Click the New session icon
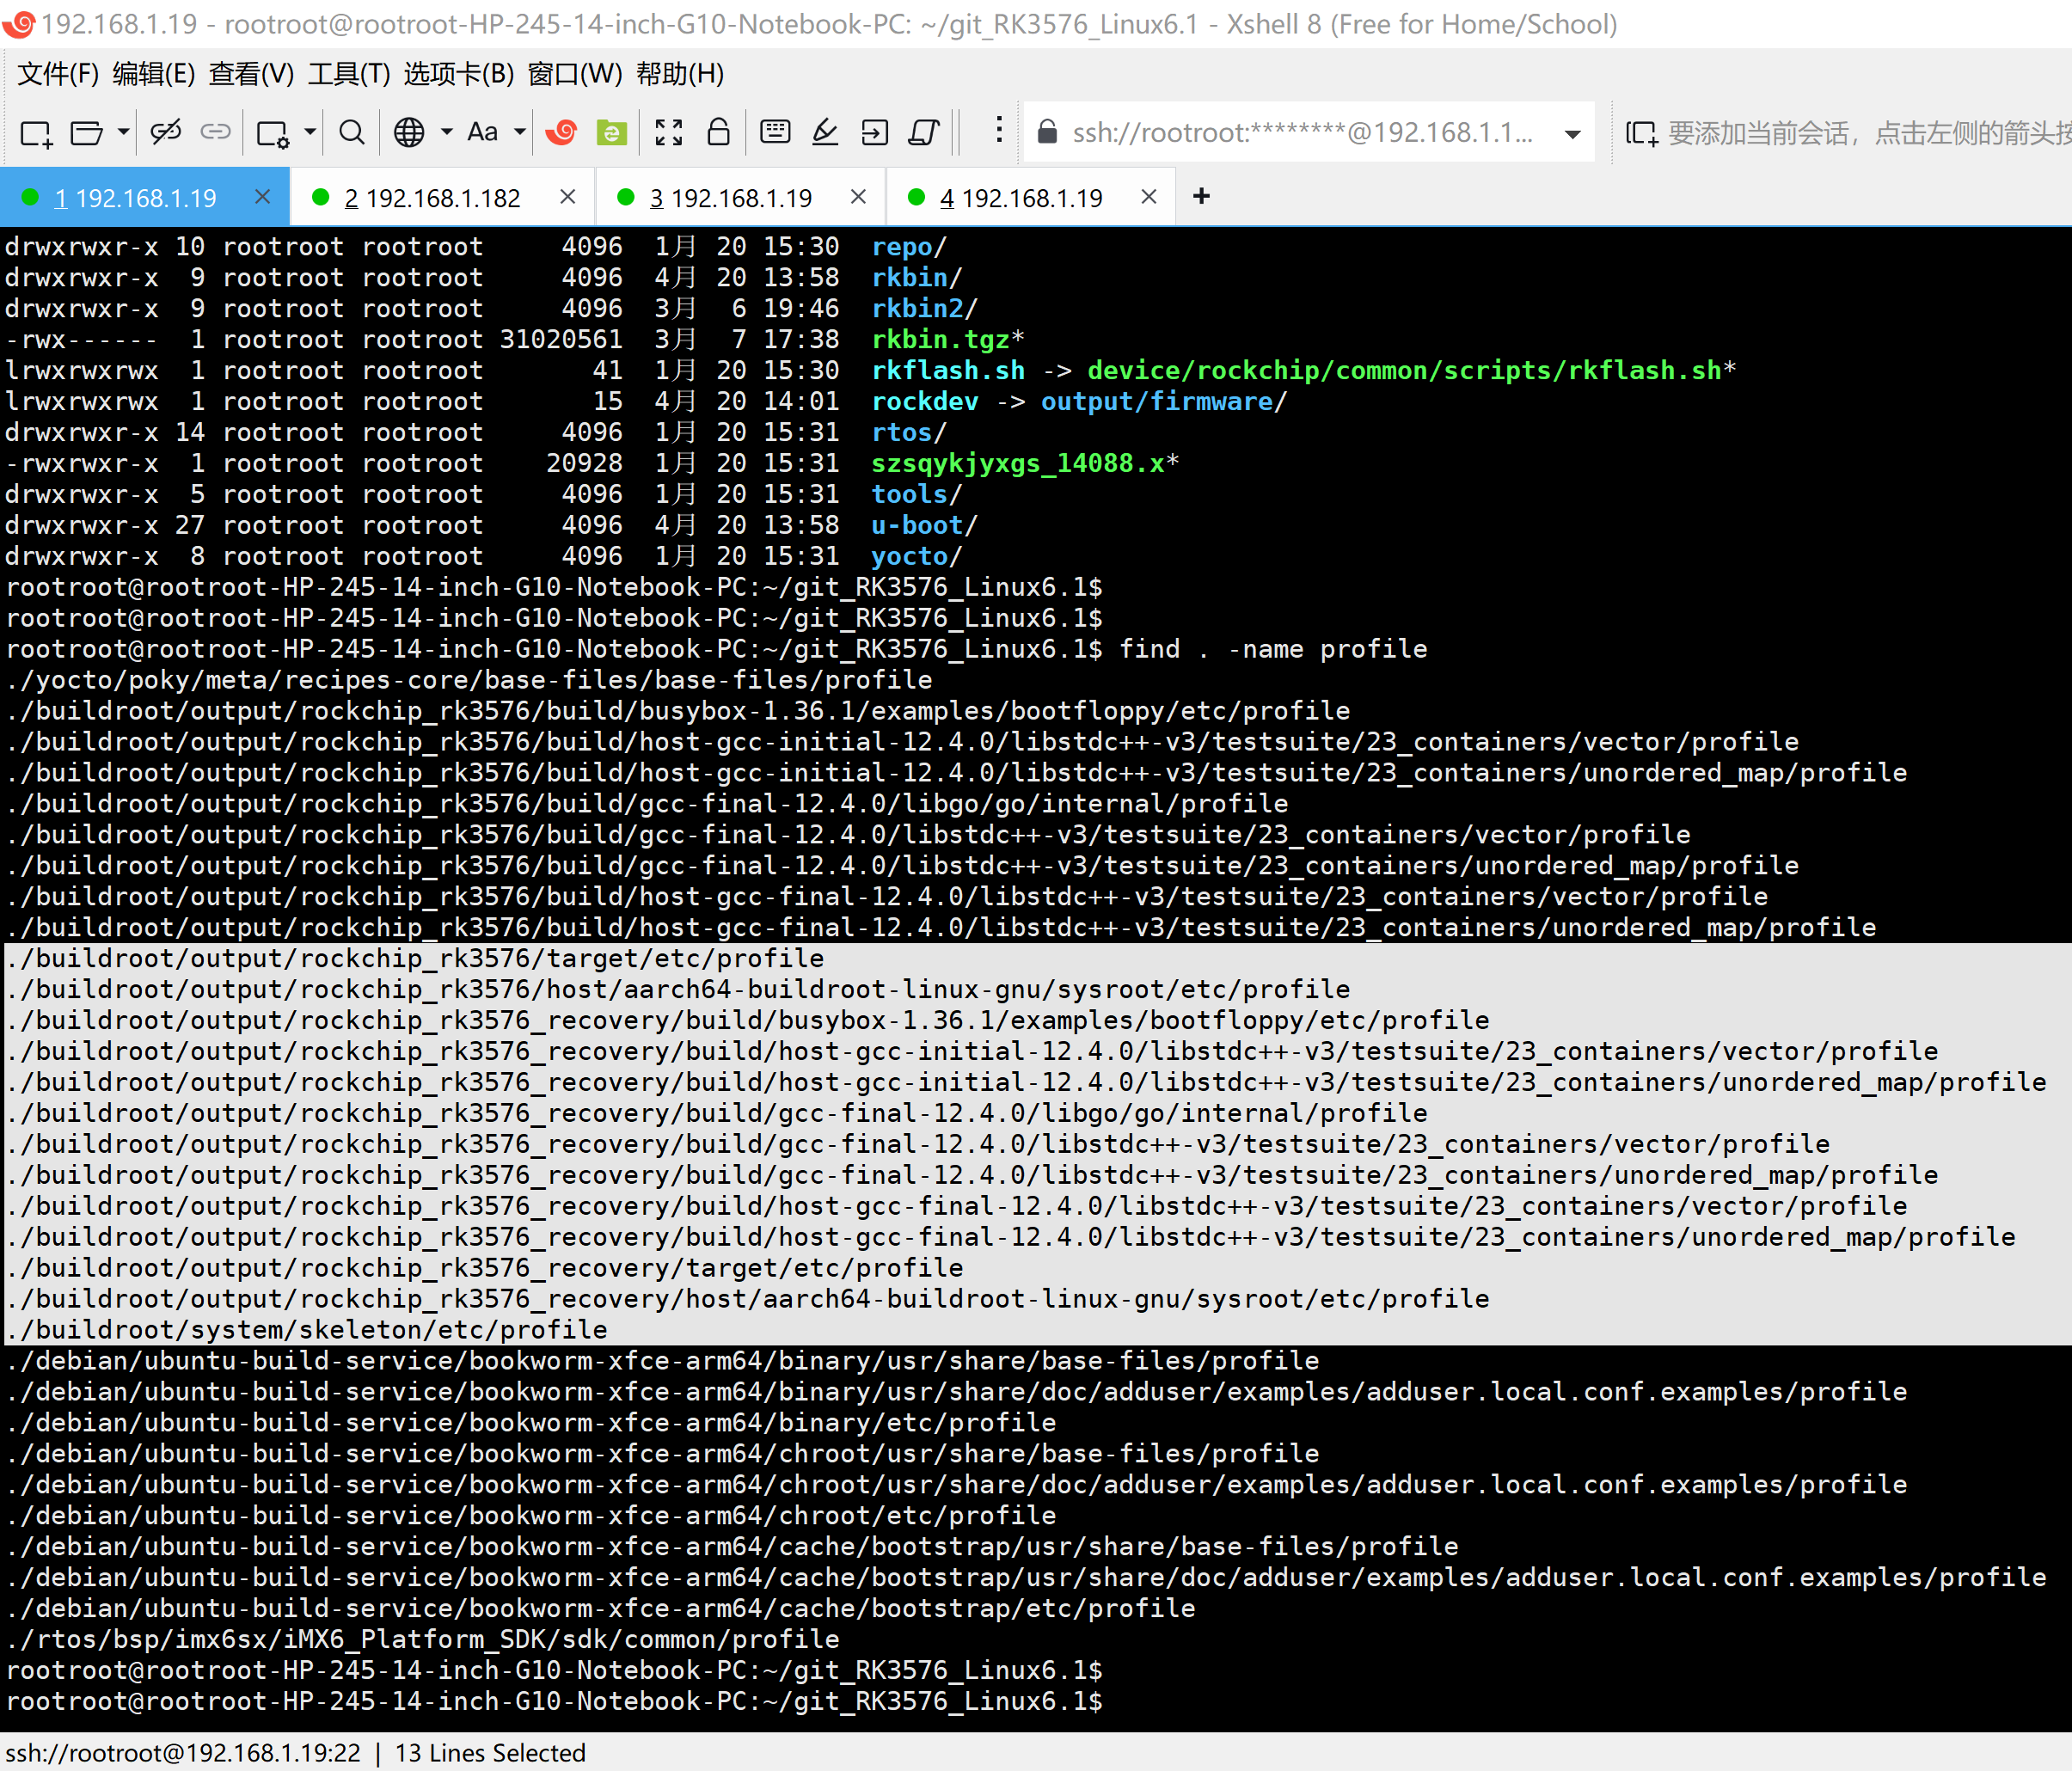The width and height of the screenshot is (2072, 1771). pos(36,132)
